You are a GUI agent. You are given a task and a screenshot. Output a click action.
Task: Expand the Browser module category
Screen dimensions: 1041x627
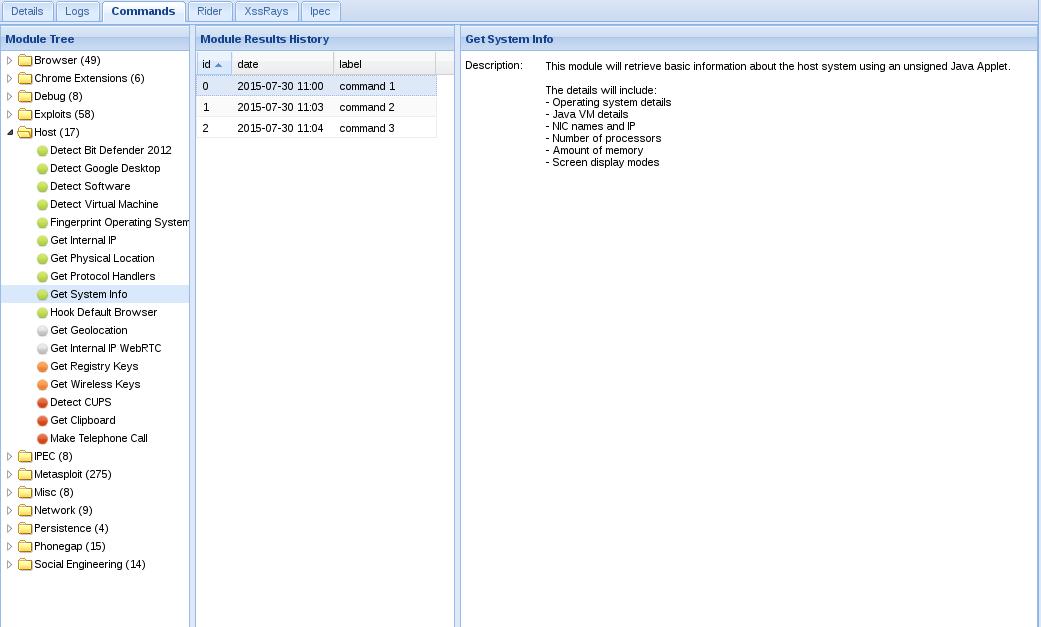(9, 60)
